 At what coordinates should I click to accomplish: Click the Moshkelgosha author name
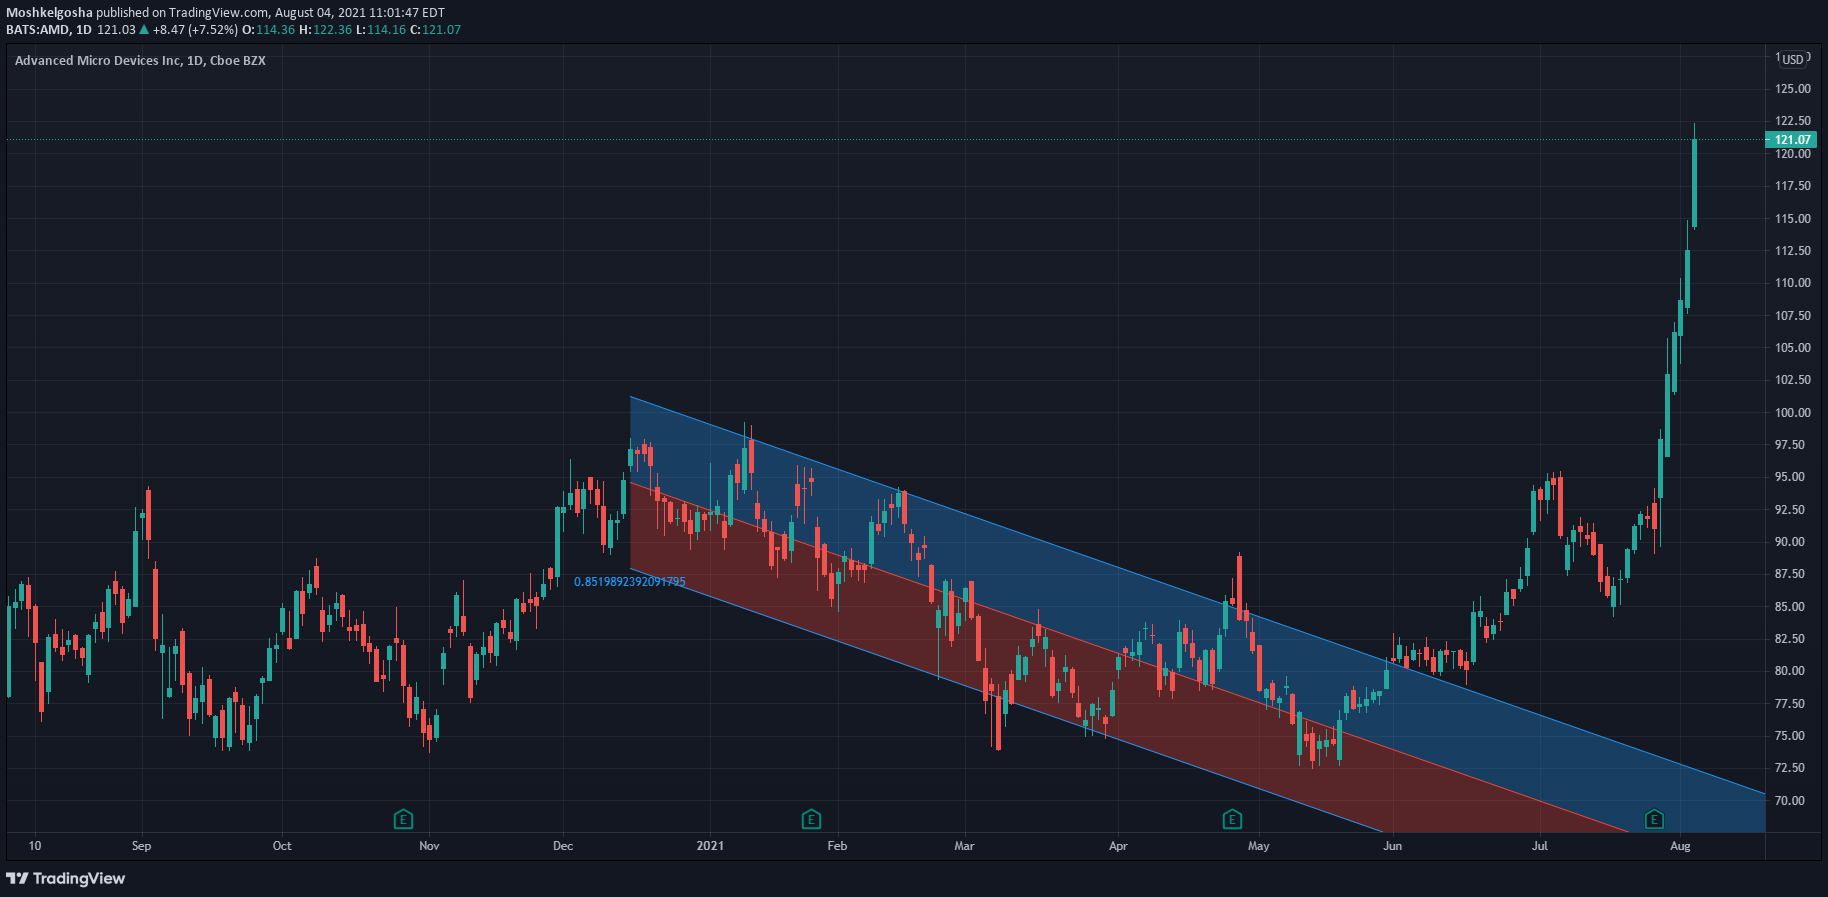pyautogui.click(x=50, y=13)
